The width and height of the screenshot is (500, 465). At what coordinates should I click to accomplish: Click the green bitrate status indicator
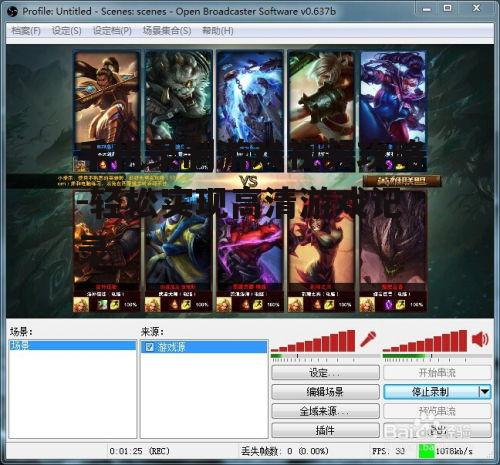pos(427,451)
